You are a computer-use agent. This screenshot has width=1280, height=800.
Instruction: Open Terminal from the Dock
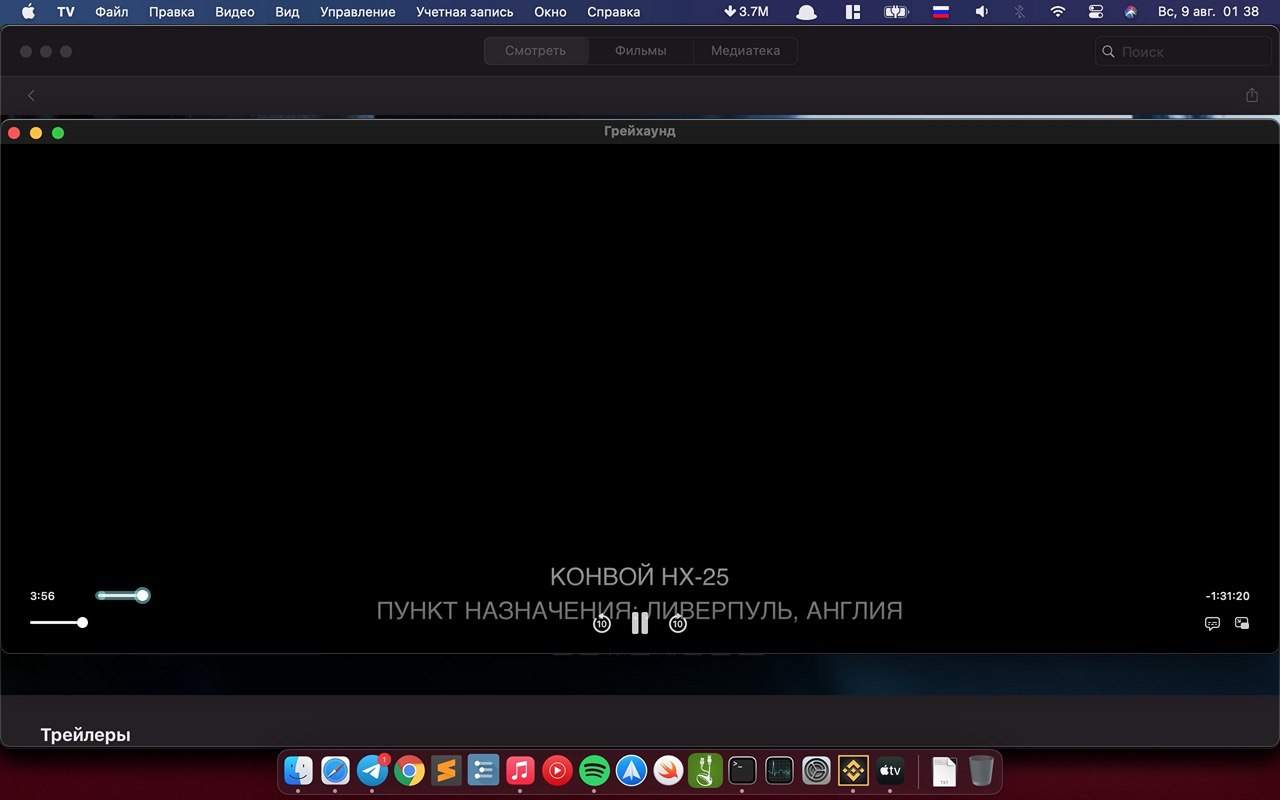pyautogui.click(x=742, y=770)
